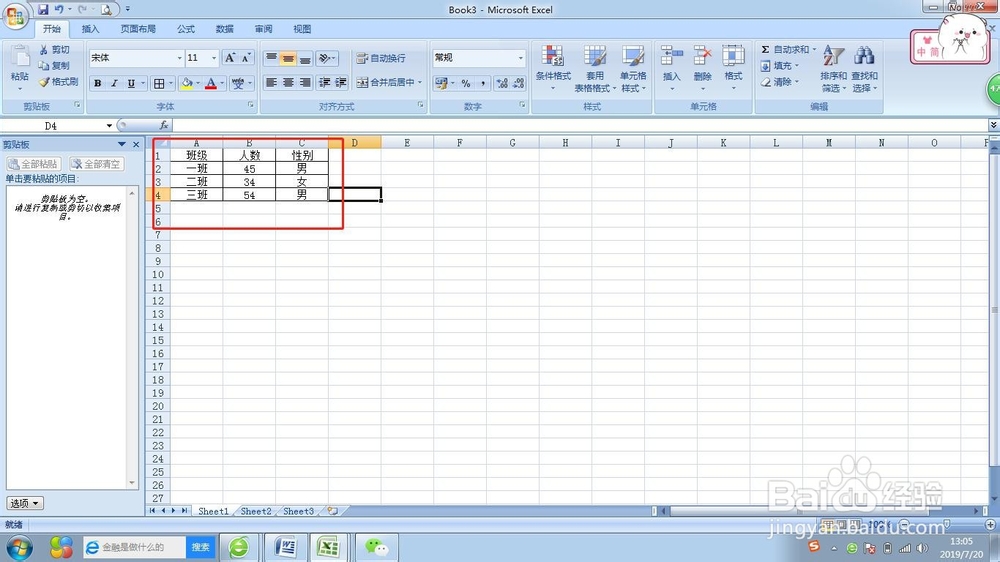
Task: Click the increase indent icon
Action: (x=341, y=82)
